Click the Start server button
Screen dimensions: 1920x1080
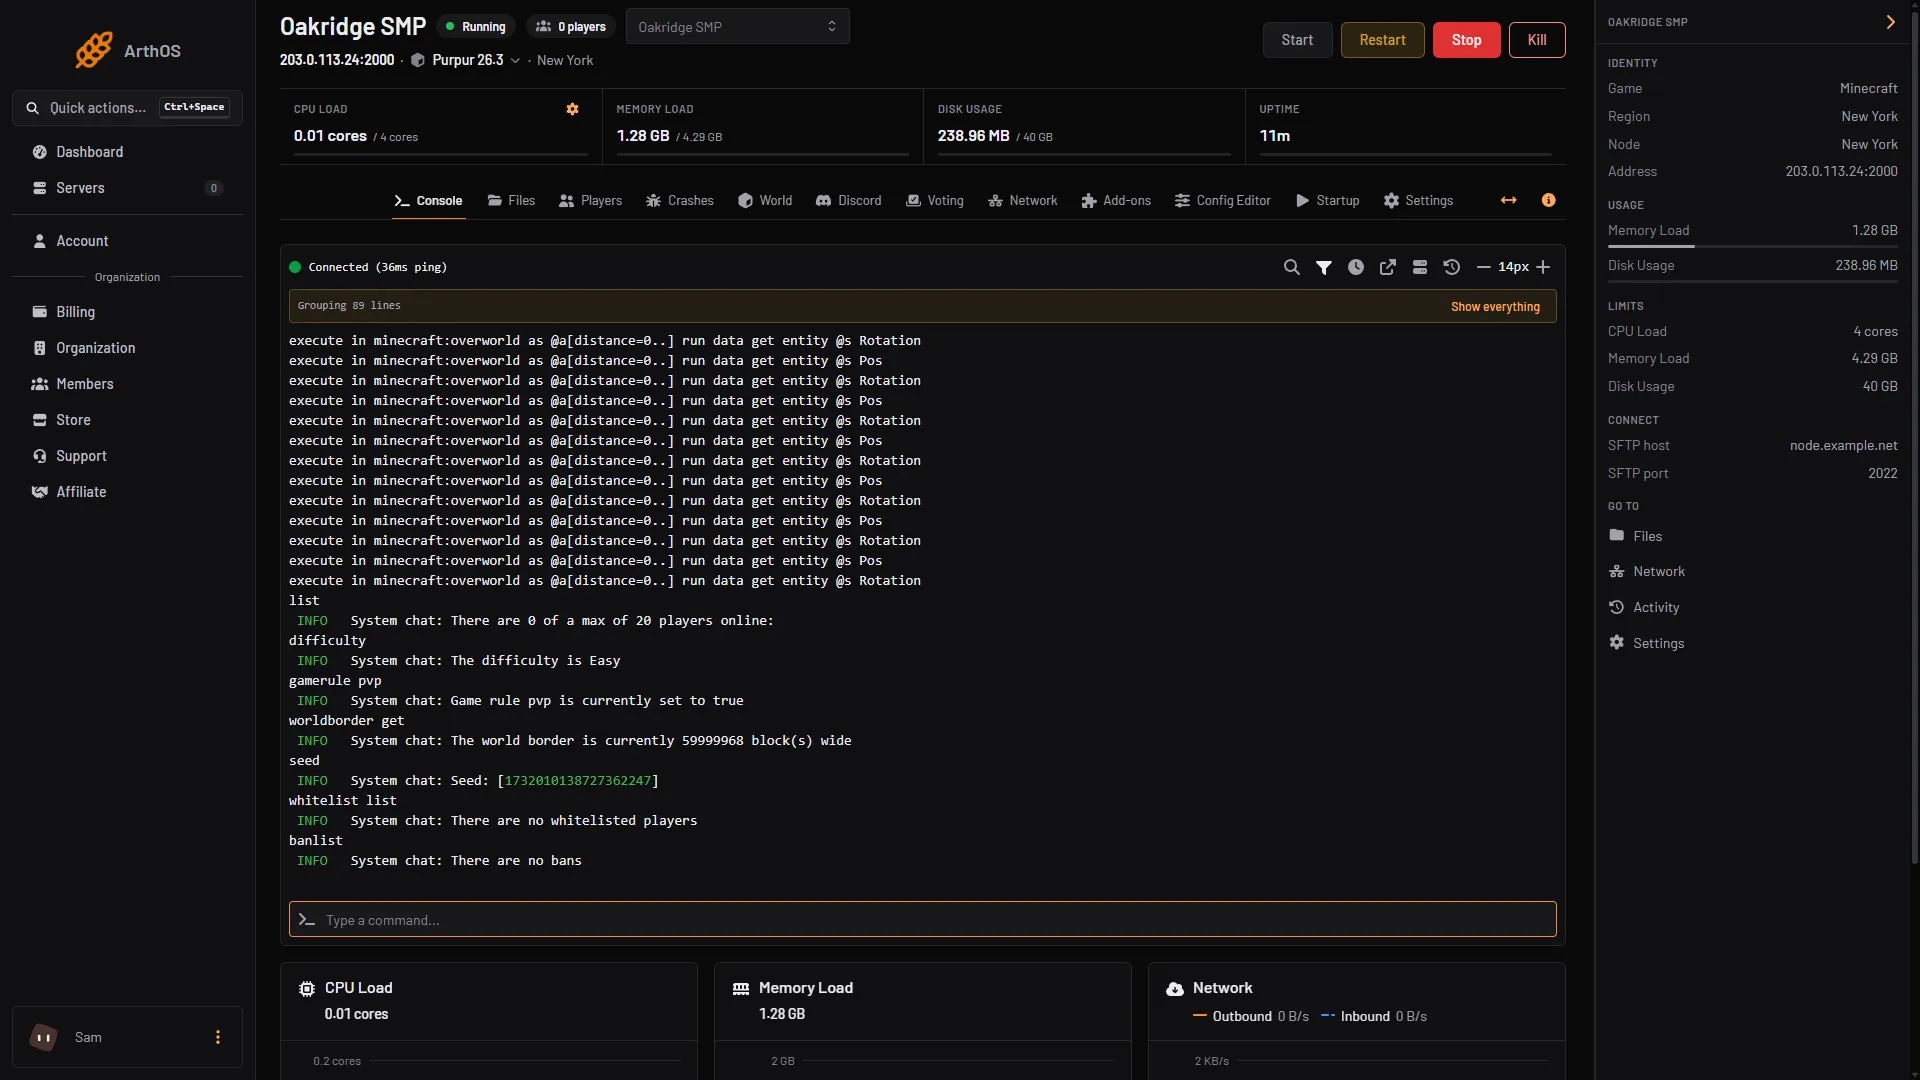pyautogui.click(x=1297, y=40)
